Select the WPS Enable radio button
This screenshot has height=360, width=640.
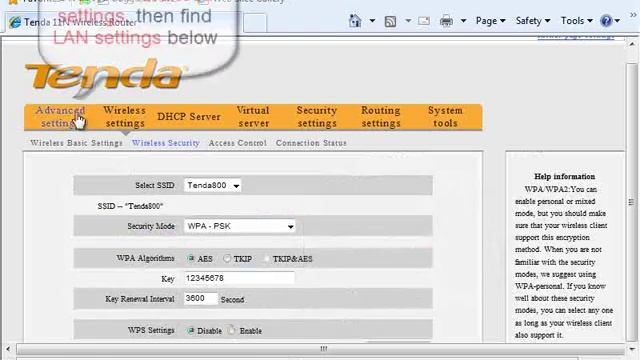(232, 330)
